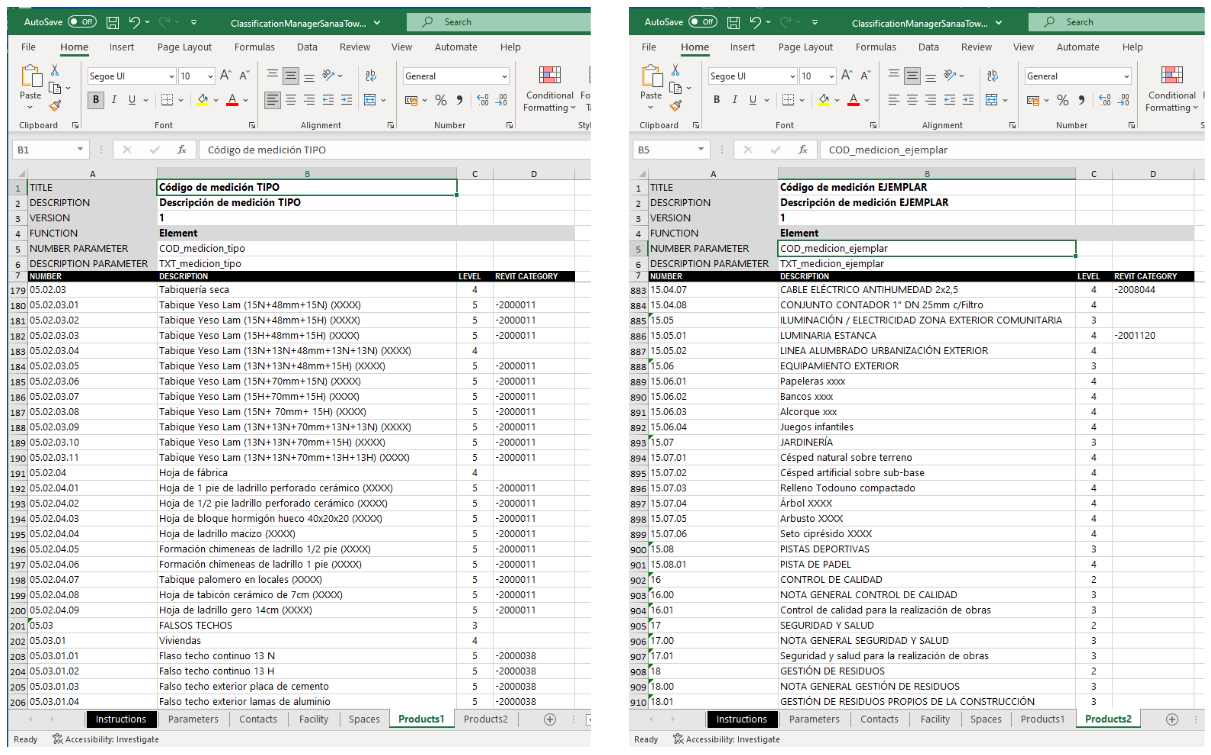Open File menu in left Excel window
The width and height of the screenshot is (1211, 755).
28,47
